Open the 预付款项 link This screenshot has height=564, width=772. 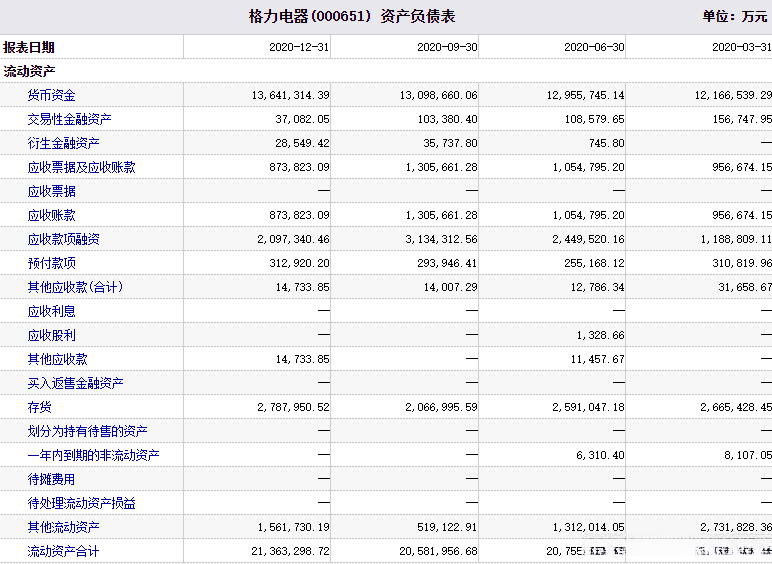51,263
